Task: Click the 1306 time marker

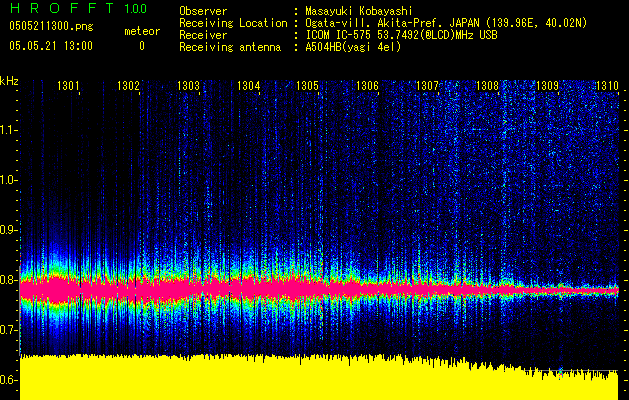Action: point(367,86)
